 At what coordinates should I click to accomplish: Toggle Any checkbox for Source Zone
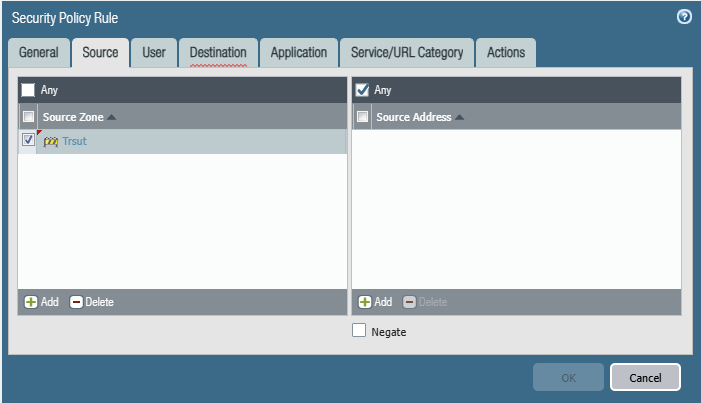(28, 90)
